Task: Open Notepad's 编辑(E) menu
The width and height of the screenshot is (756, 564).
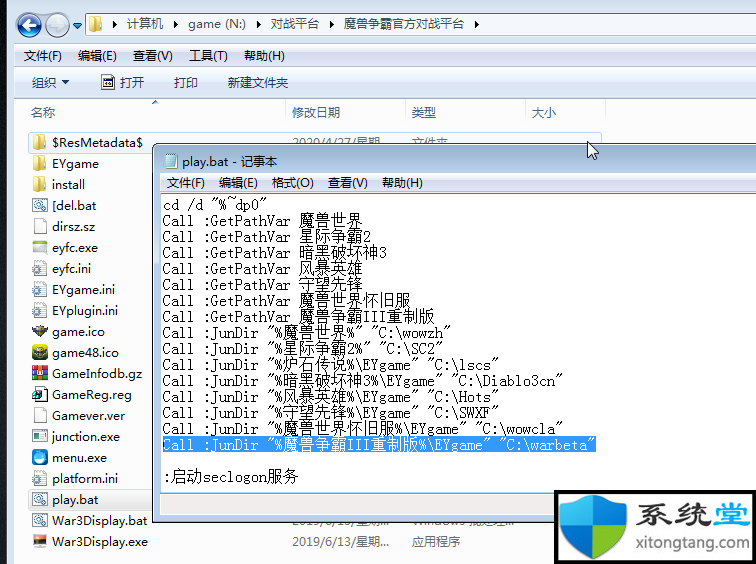Action: [x=238, y=183]
